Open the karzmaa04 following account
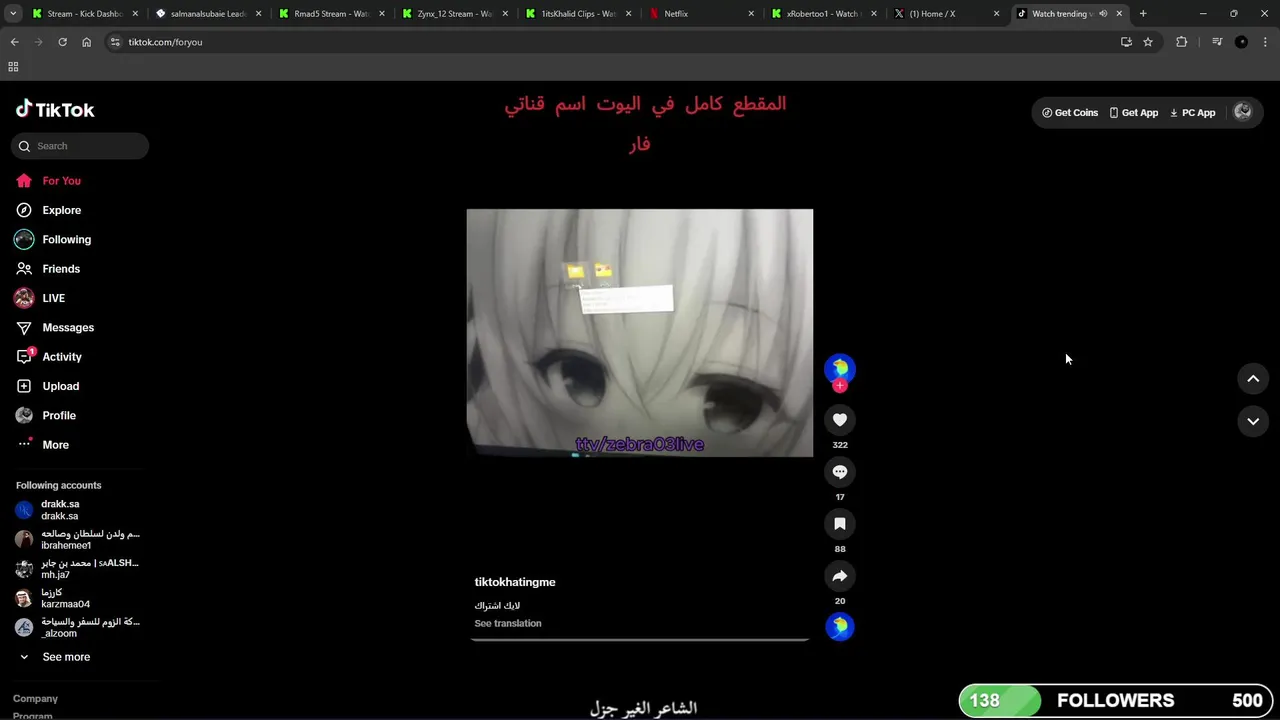This screenshot has width=1280, height=720. (x=80, y=598)
